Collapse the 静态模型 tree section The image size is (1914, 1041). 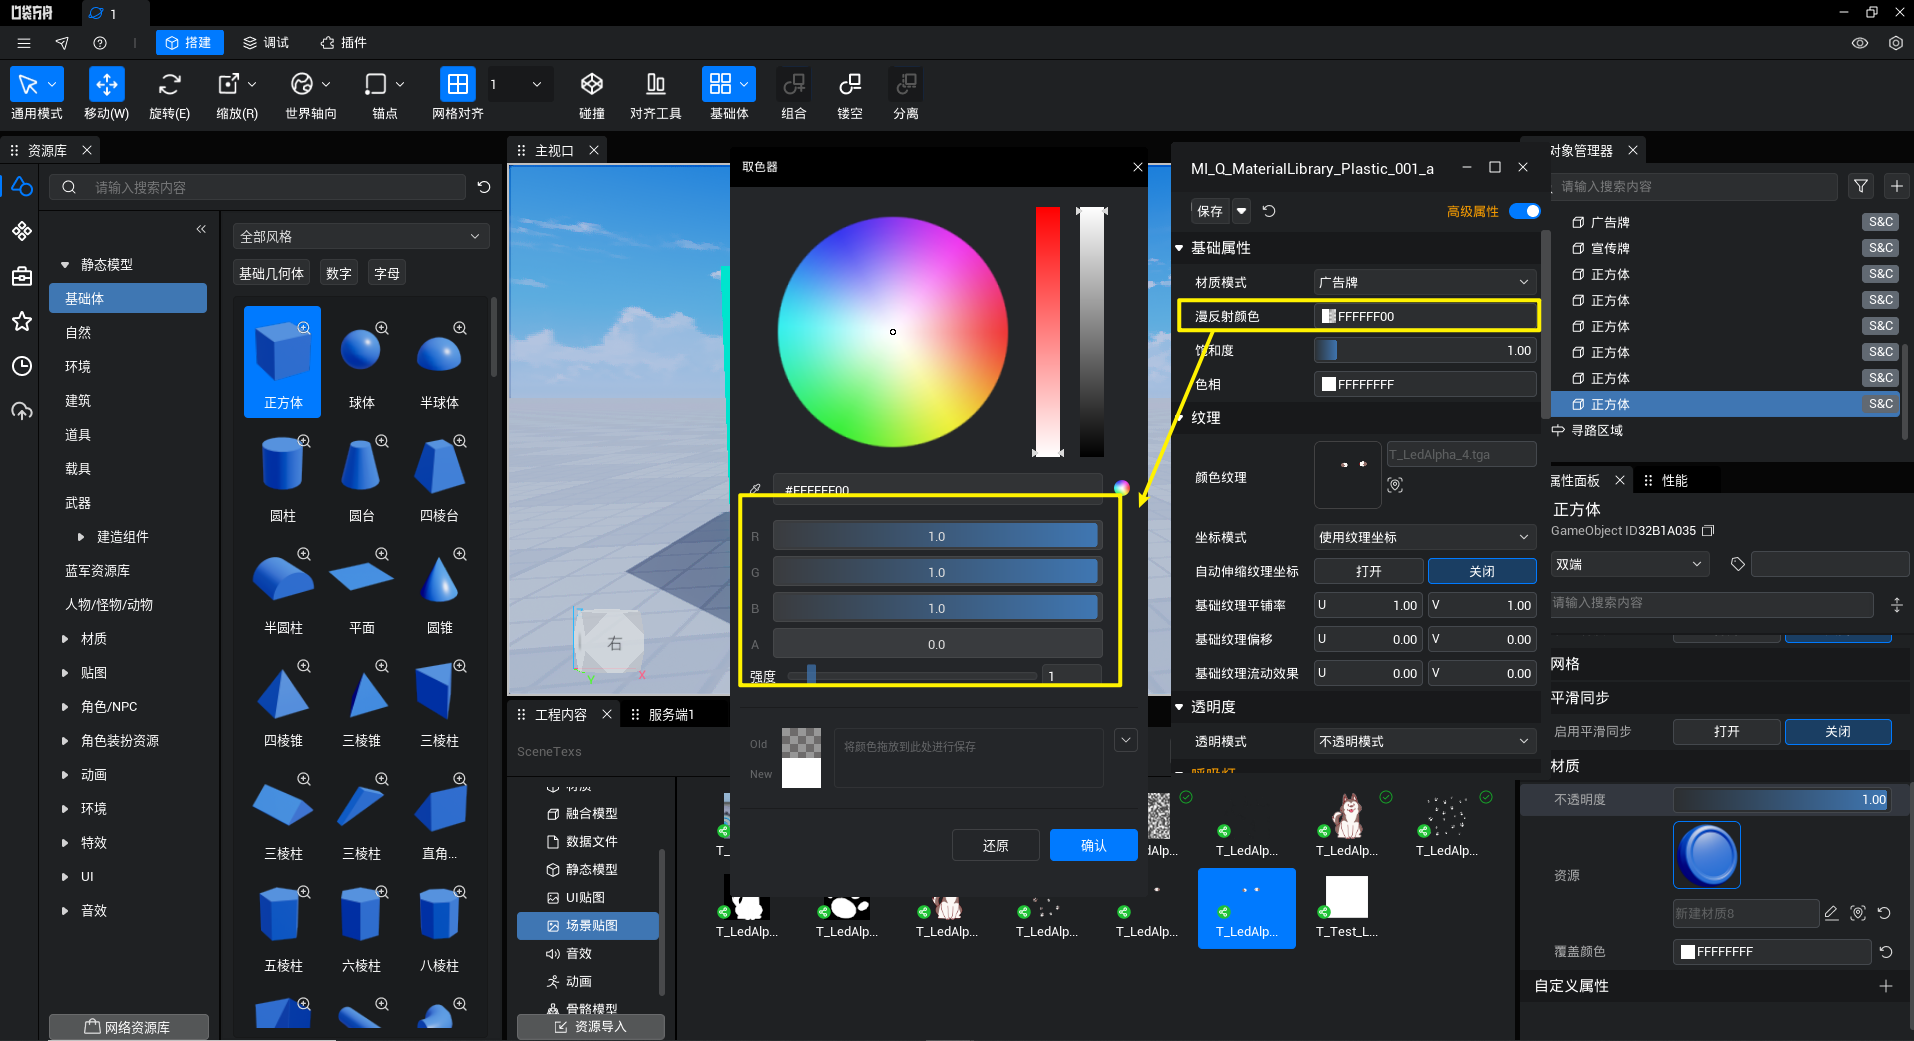click(x=65, y=265)
